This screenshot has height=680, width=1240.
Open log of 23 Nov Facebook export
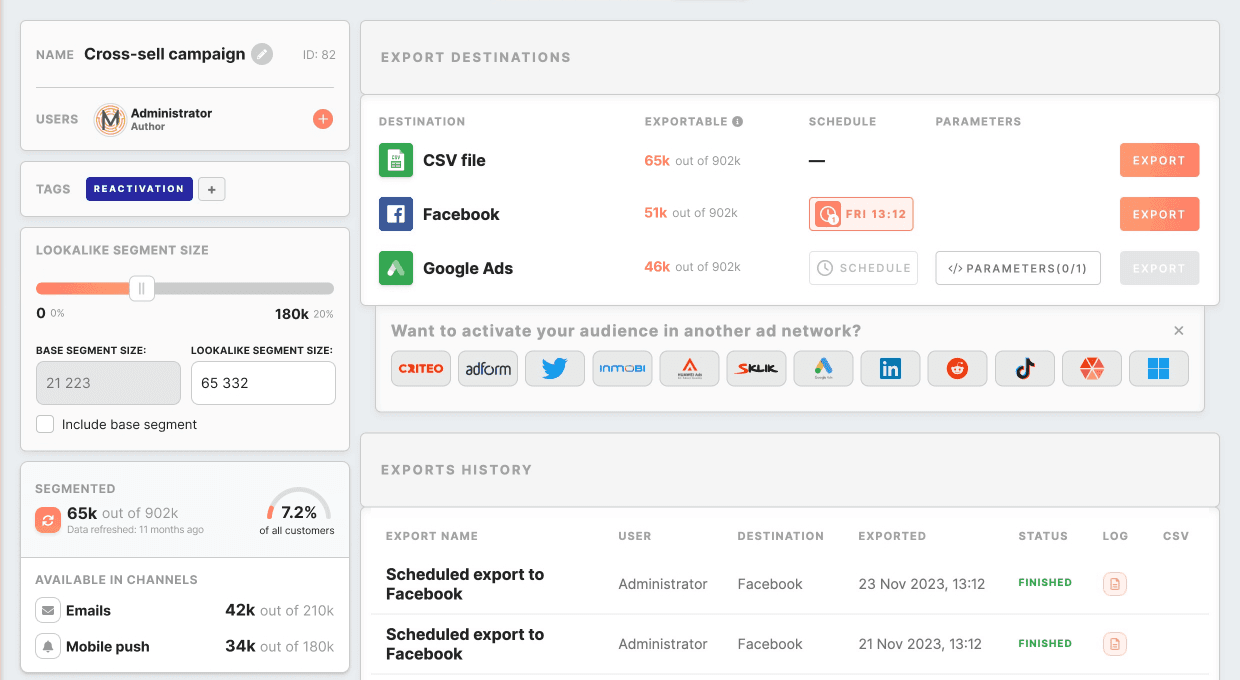(x=1114, y=584)
